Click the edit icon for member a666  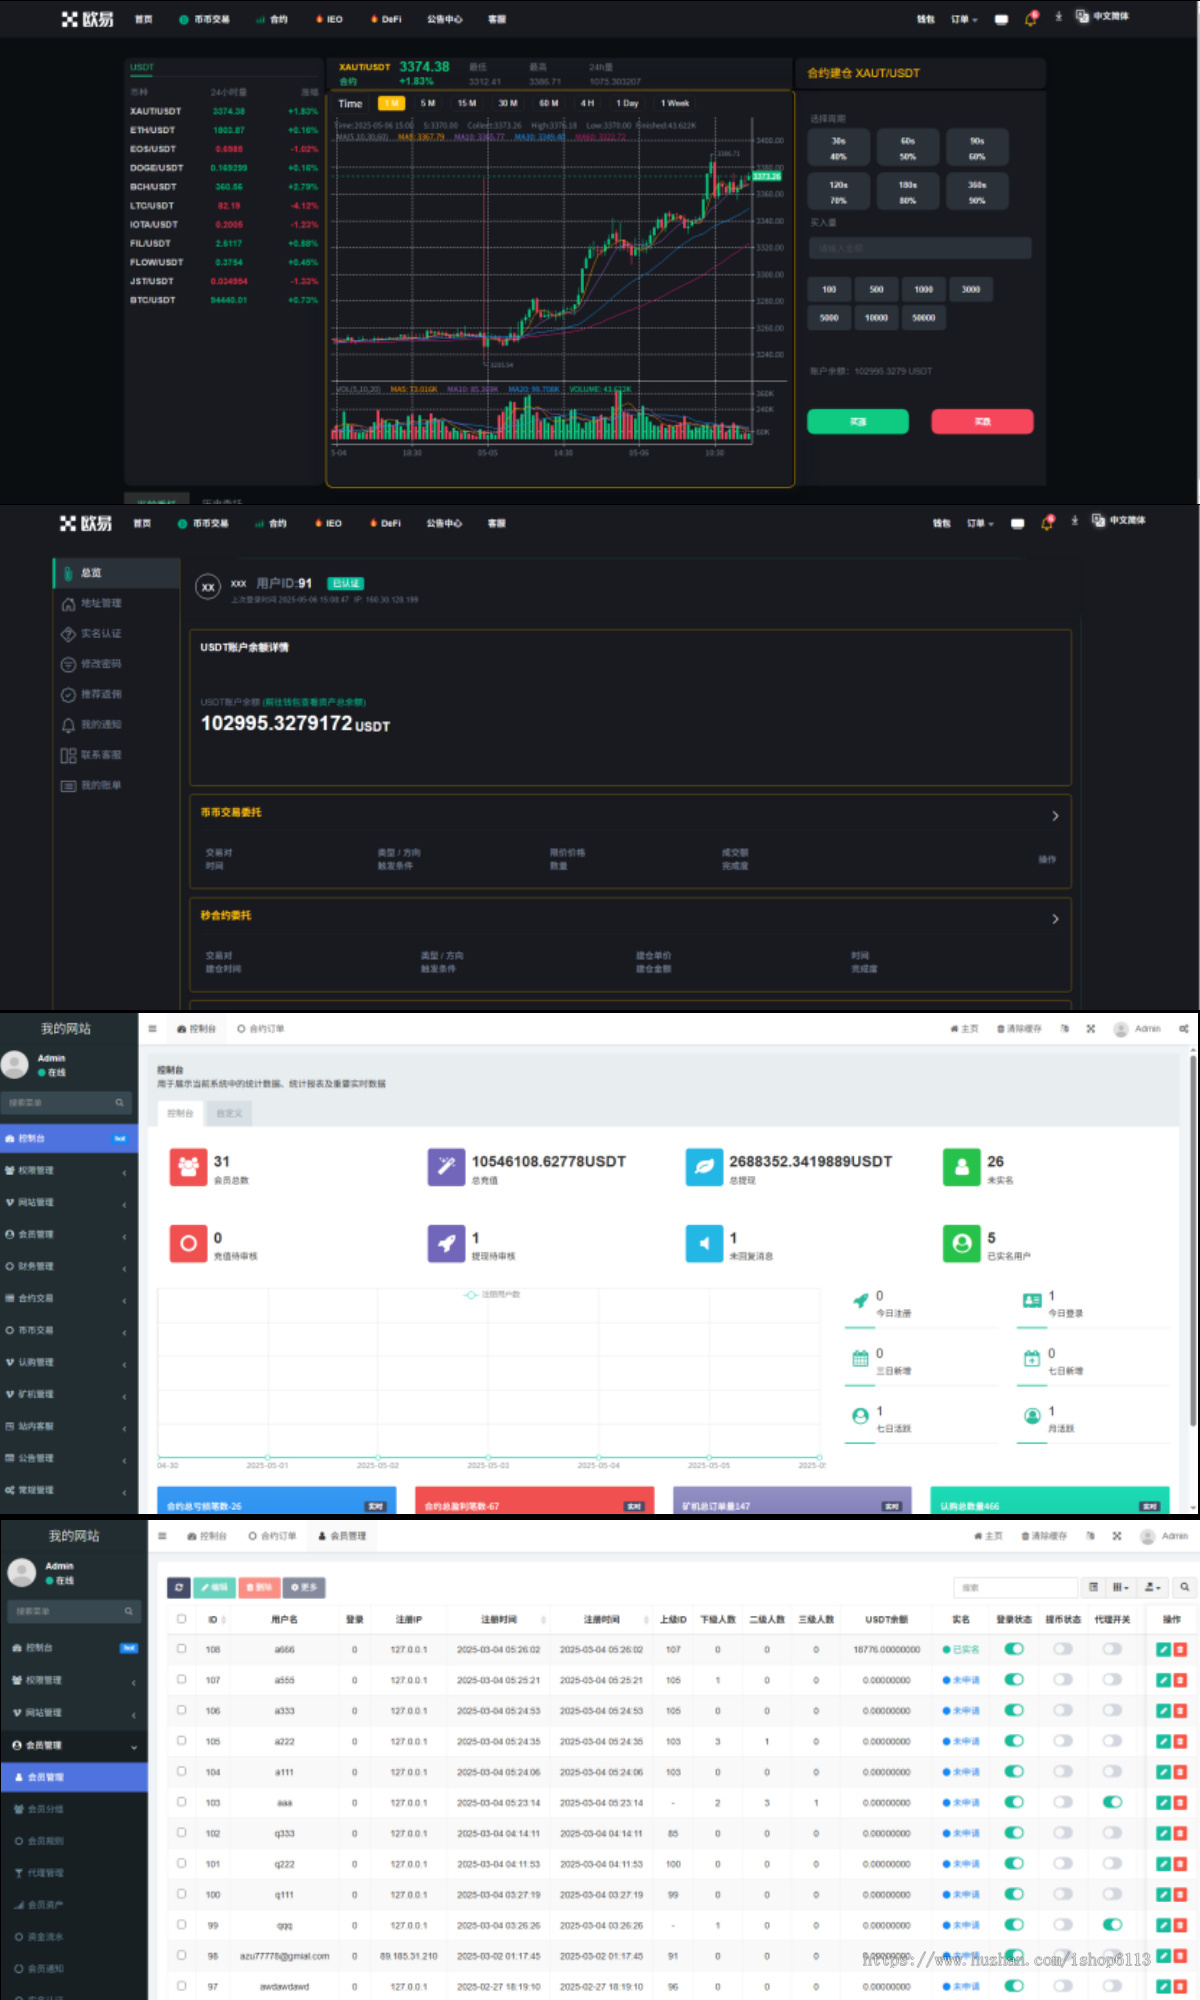point(1164,1649)
